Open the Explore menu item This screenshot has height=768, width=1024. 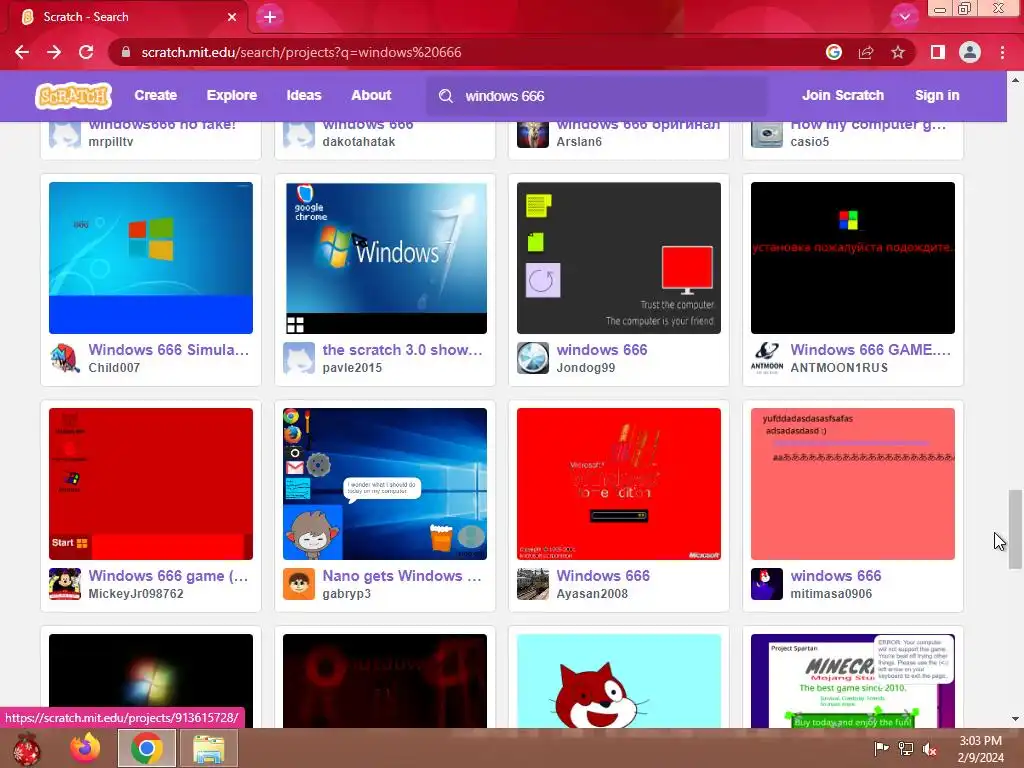(x=232, y=95)
